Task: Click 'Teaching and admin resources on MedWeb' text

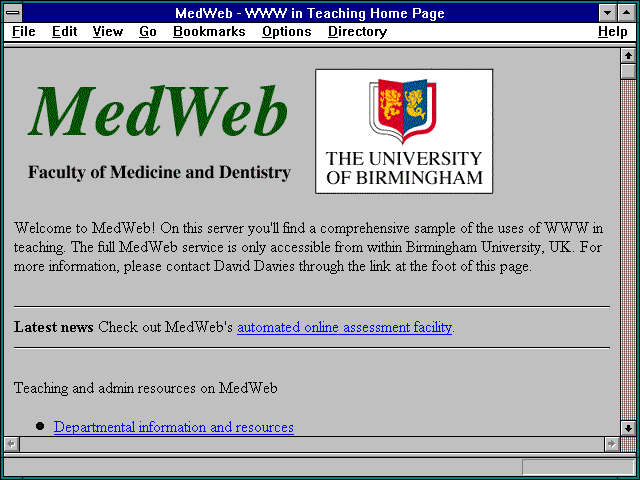Action: click(x=146, y=388)
